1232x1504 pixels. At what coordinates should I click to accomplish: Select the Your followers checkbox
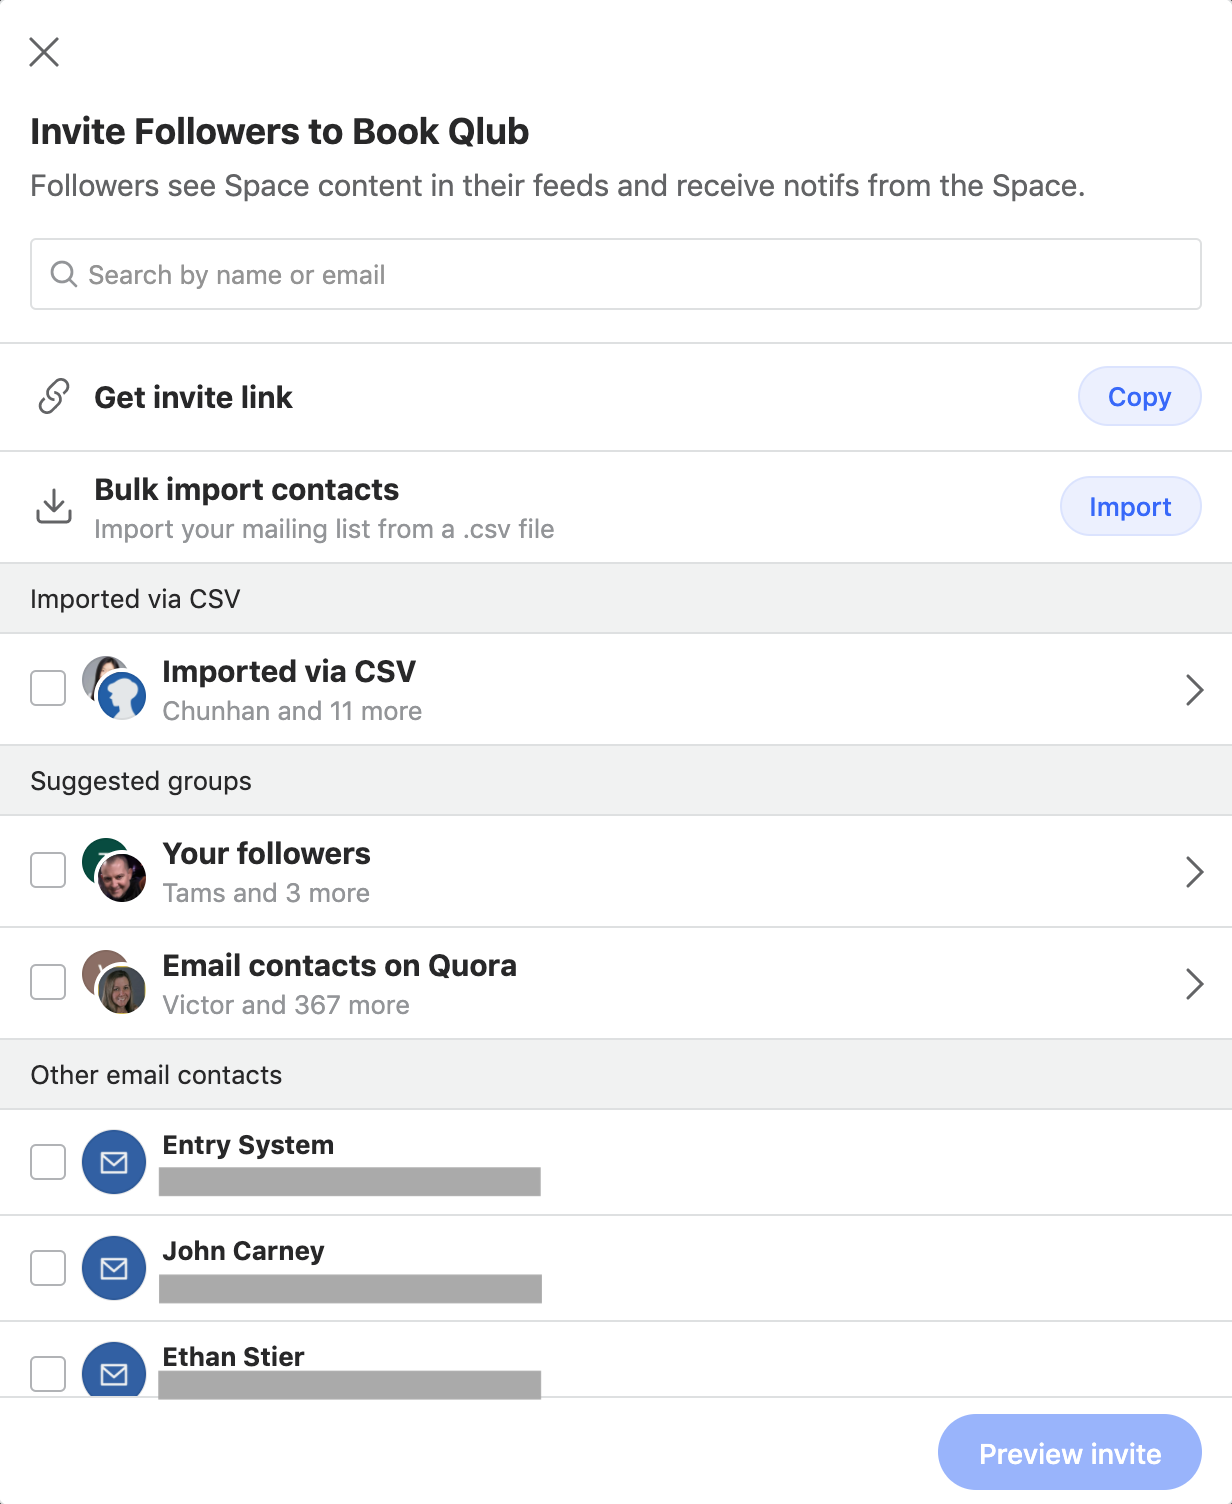point(48,870)
